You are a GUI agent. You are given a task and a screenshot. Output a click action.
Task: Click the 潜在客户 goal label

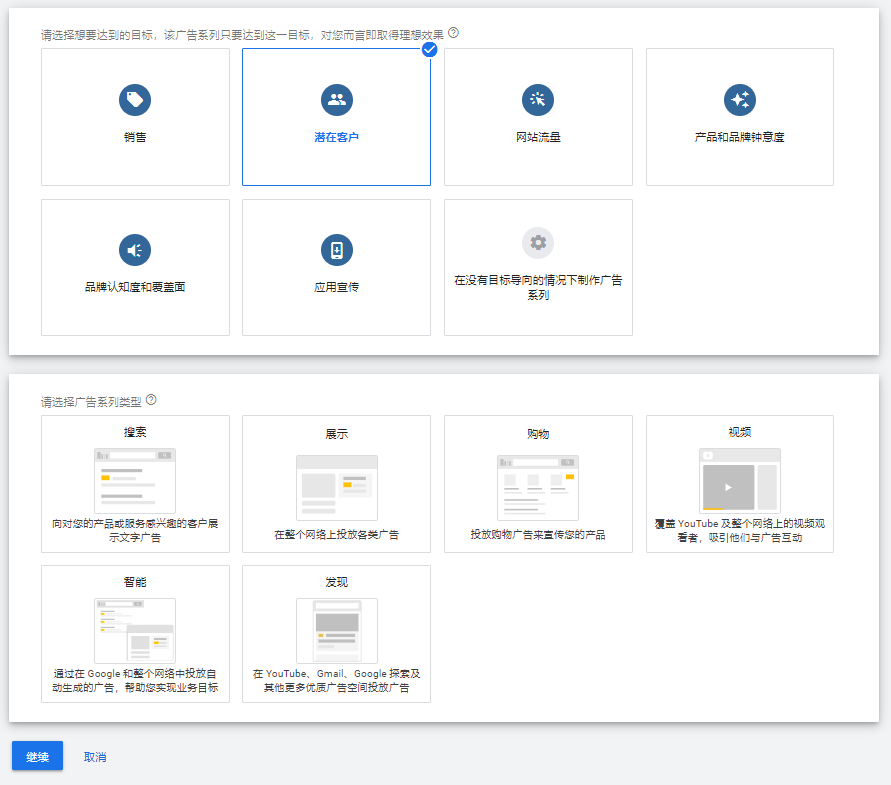coord(336,137)
